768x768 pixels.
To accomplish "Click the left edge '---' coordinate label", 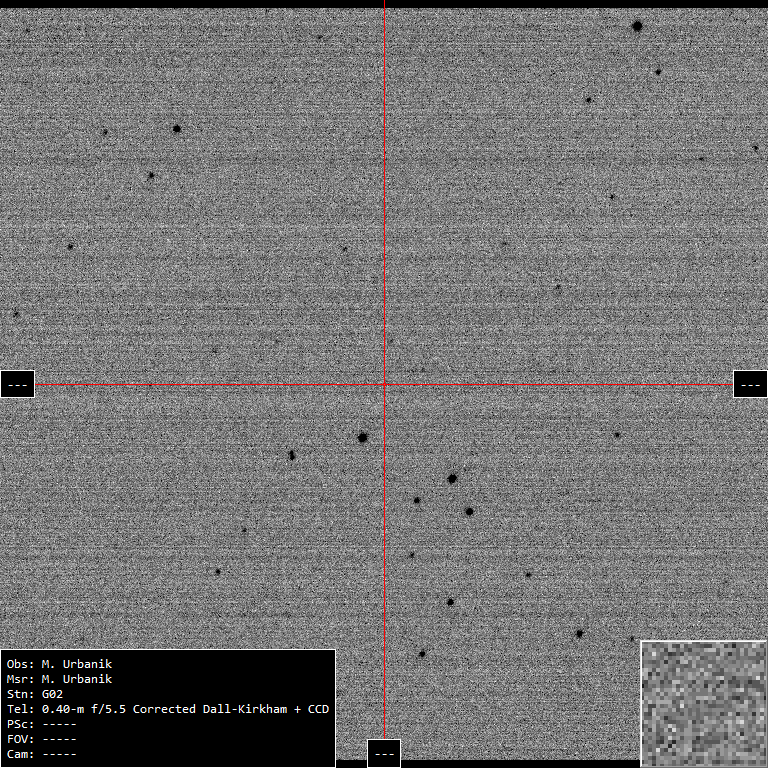I will click(x=18, y=384).
